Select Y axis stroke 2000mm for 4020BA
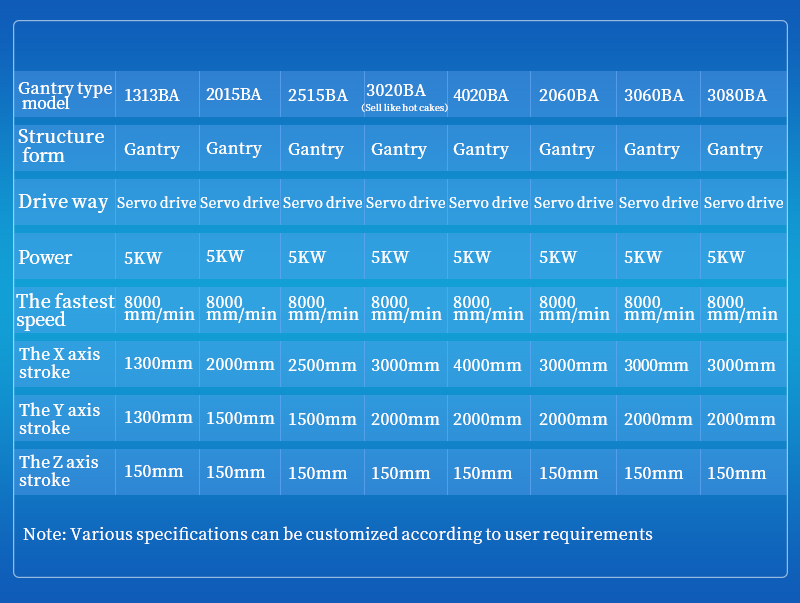This screenshot has width=800, height=603. [x=487, y=419]
